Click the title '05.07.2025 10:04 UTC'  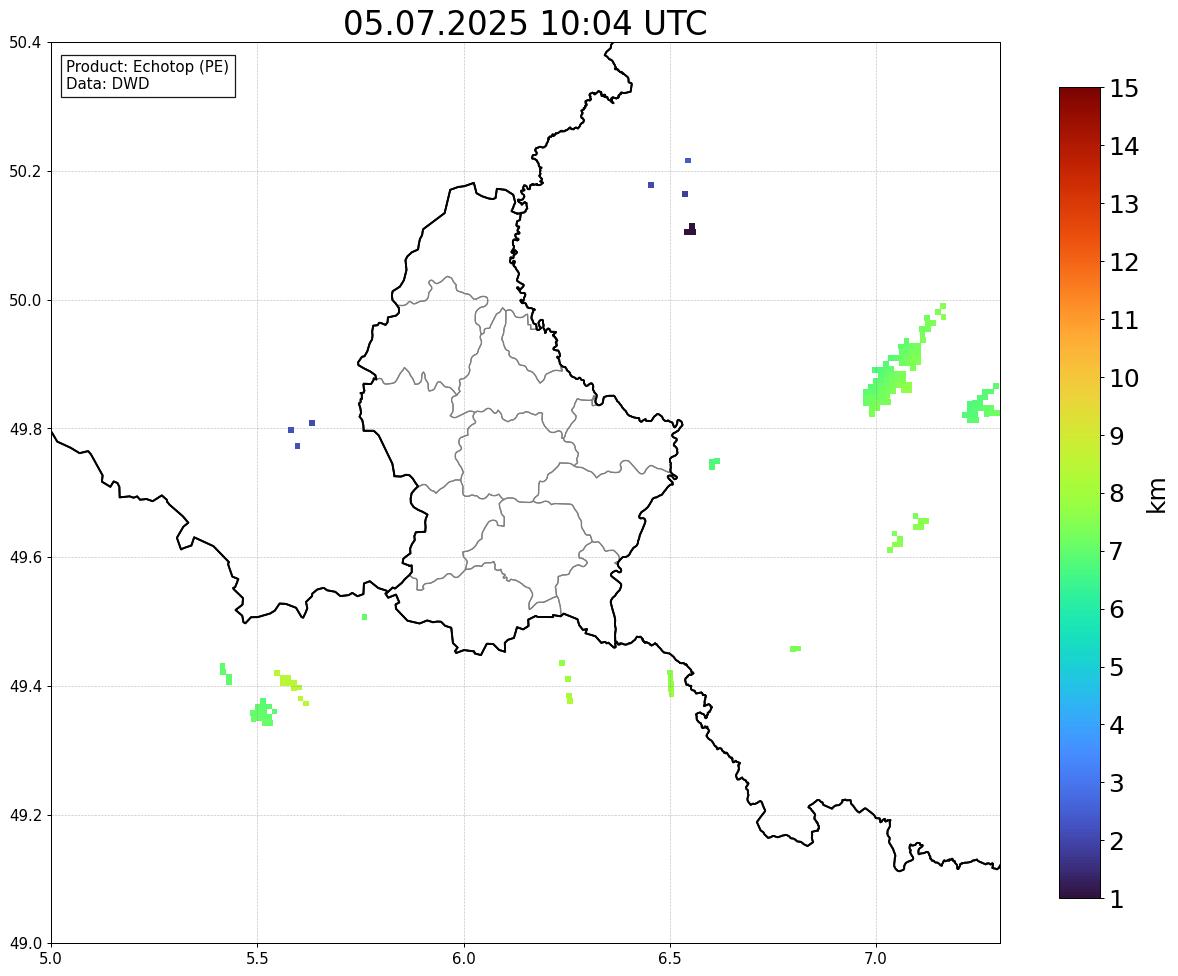click(x=525, y=23)
